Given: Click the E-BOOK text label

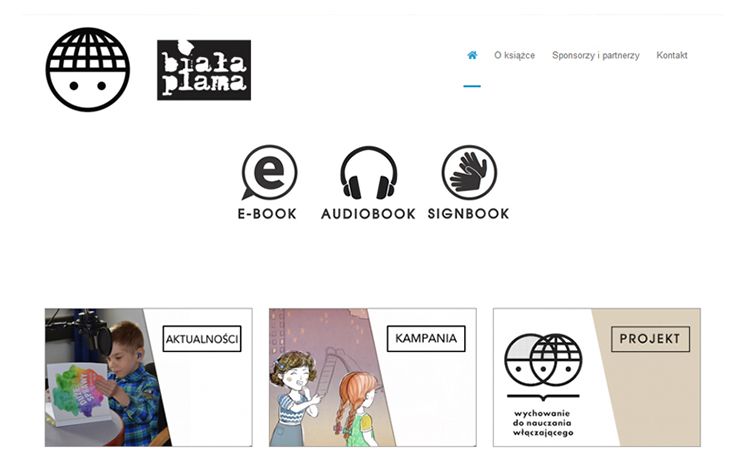Looking at the screenshot, I should click(267, 214).
